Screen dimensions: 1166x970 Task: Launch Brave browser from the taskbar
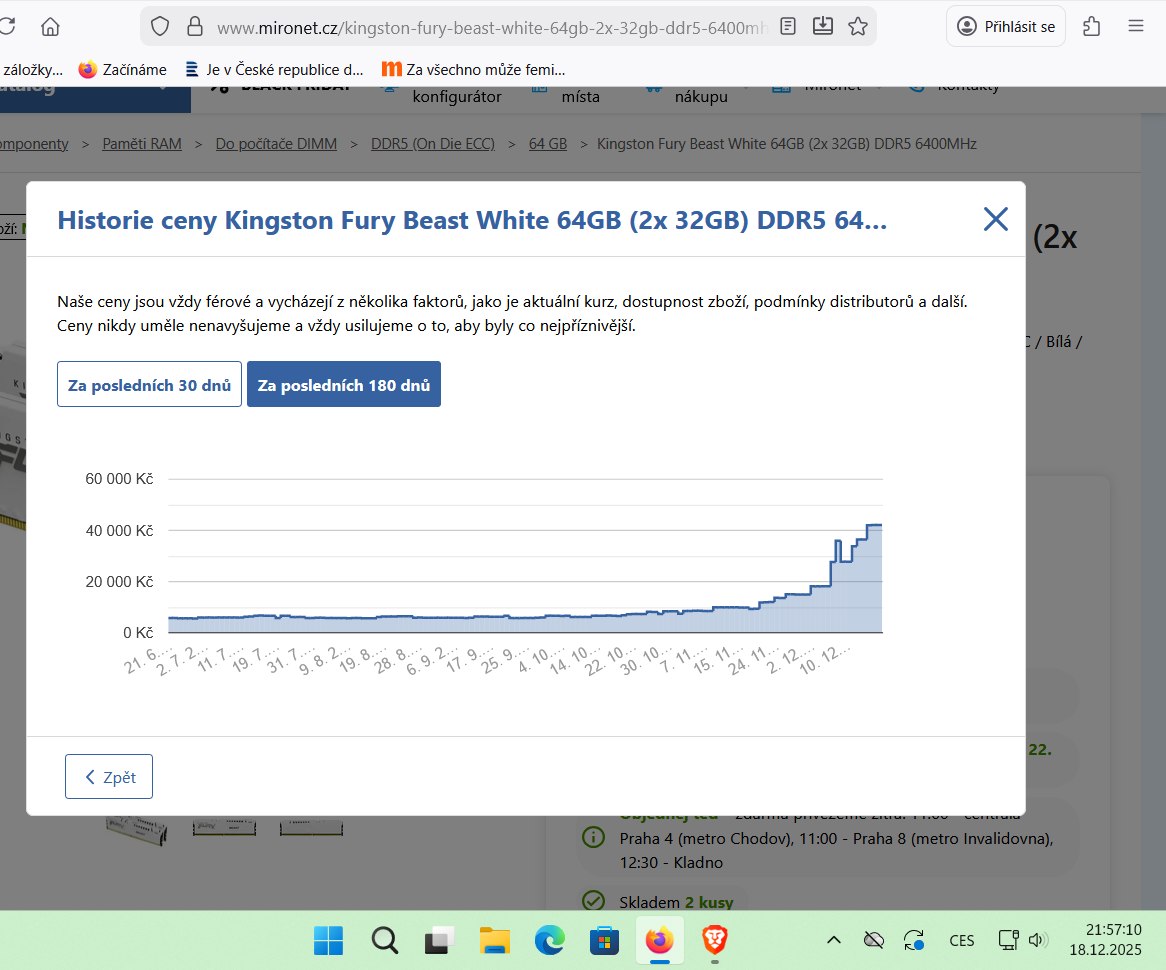click(x=714, y=940)
